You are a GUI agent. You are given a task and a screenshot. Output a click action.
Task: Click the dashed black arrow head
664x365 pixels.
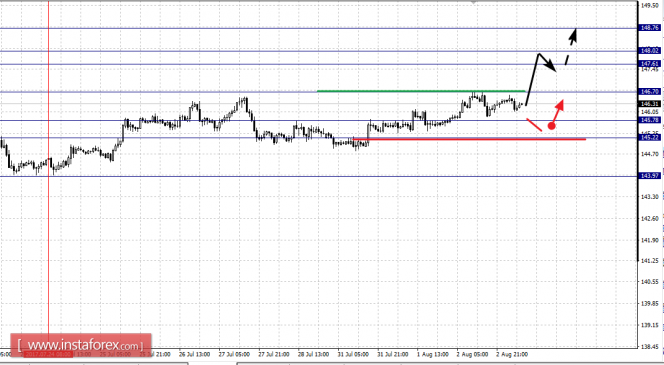(x=573, y=35)
